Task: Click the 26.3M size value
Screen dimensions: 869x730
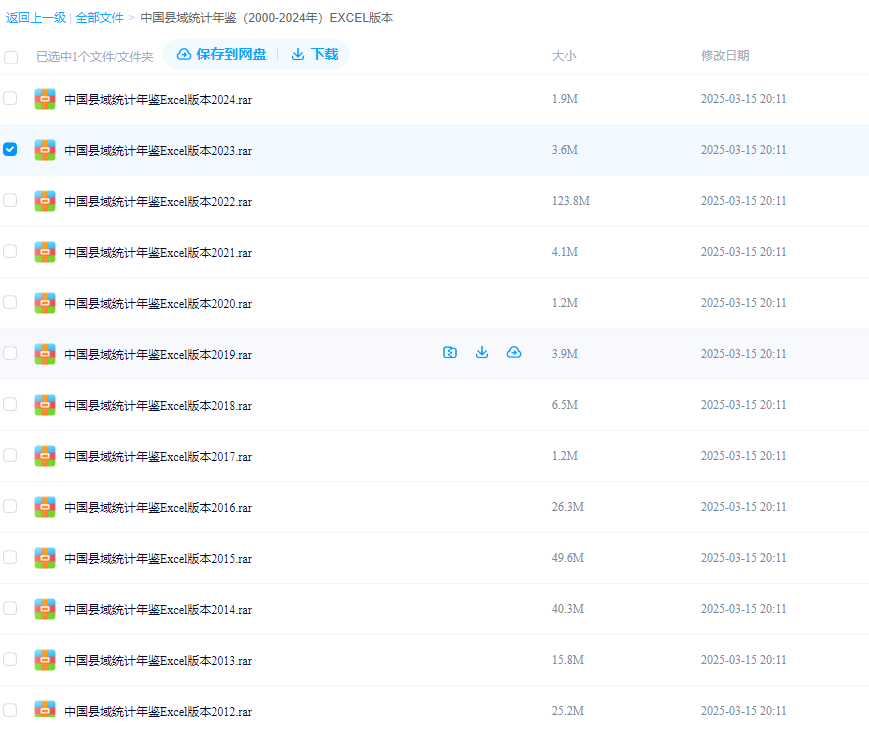Action: pyautogui.click(x=568, y=507)
